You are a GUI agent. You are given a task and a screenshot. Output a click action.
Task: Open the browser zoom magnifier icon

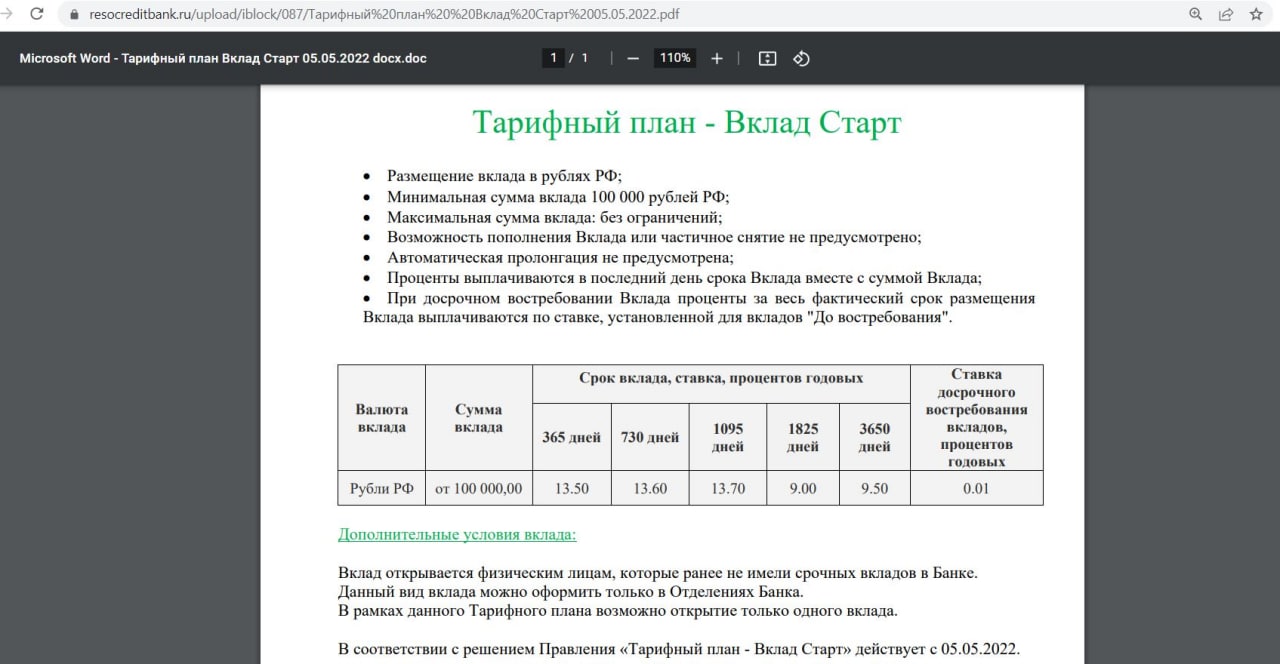(1196, 15)
